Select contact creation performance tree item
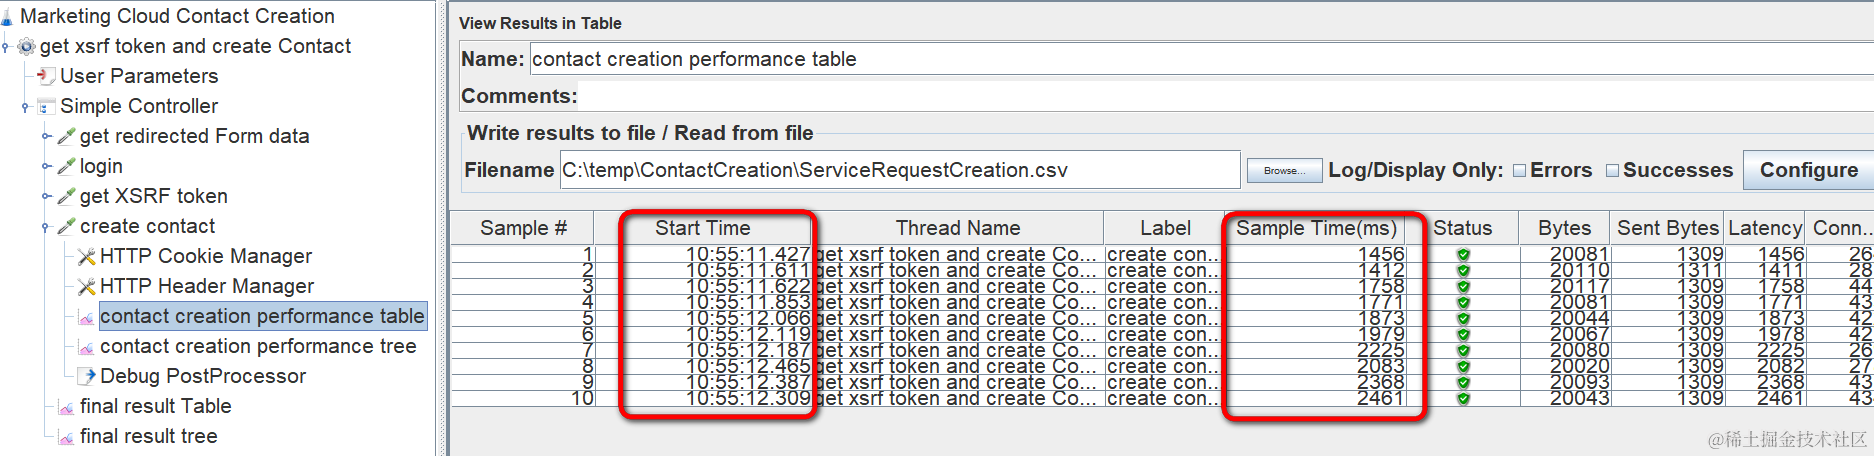The height and width of the screenshot is (456, 1874). 258,346
